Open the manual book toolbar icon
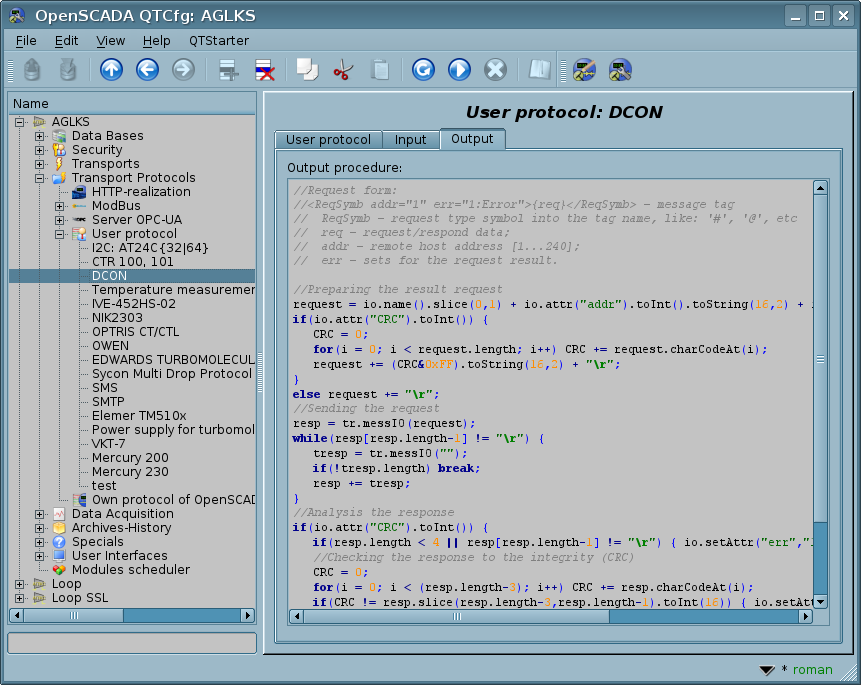Viewport: 861px width, 685px height. click(x=540, y=69)
